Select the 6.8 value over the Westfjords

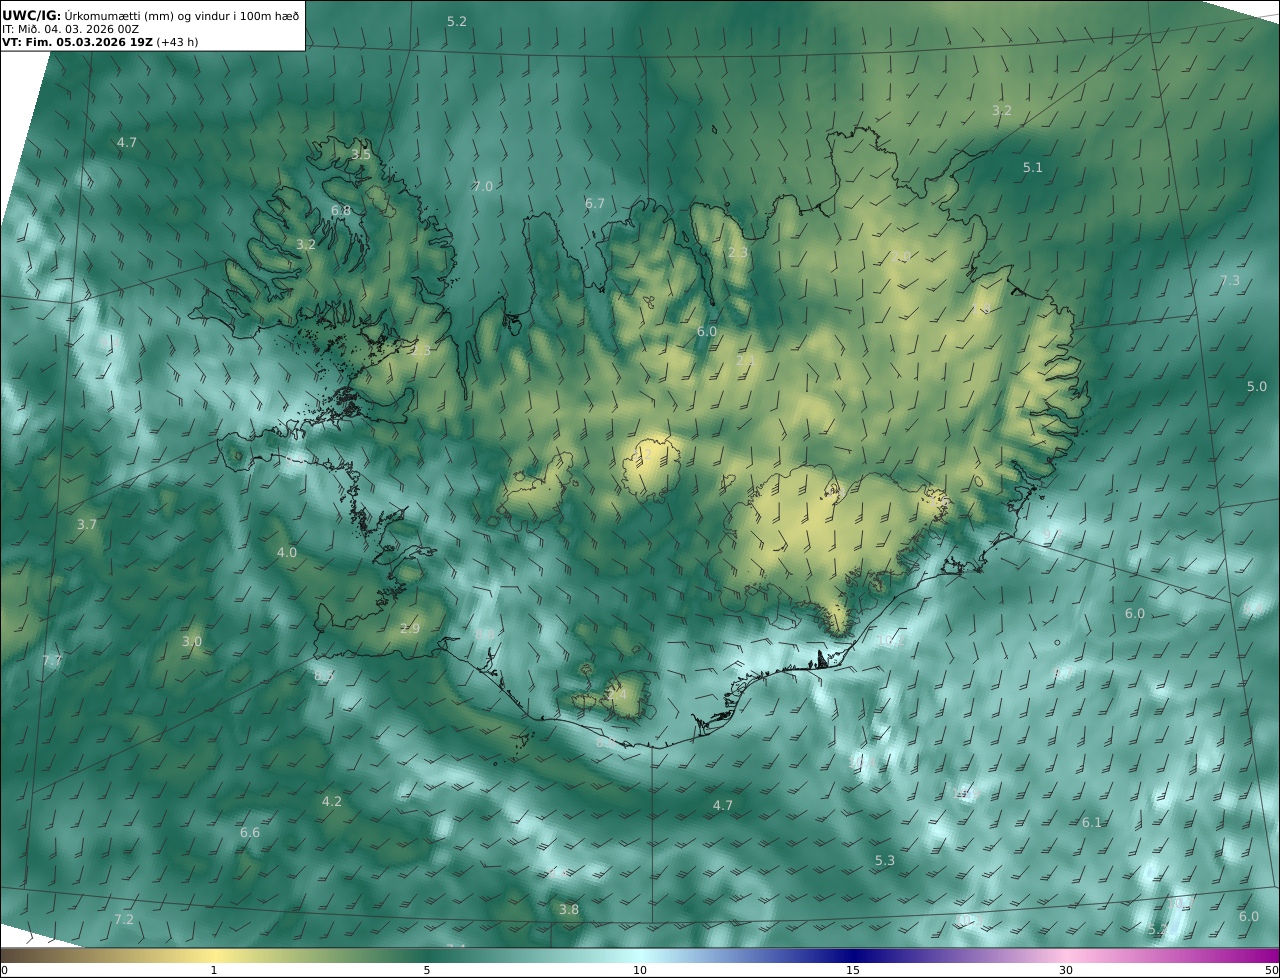[x=341, y=210]
